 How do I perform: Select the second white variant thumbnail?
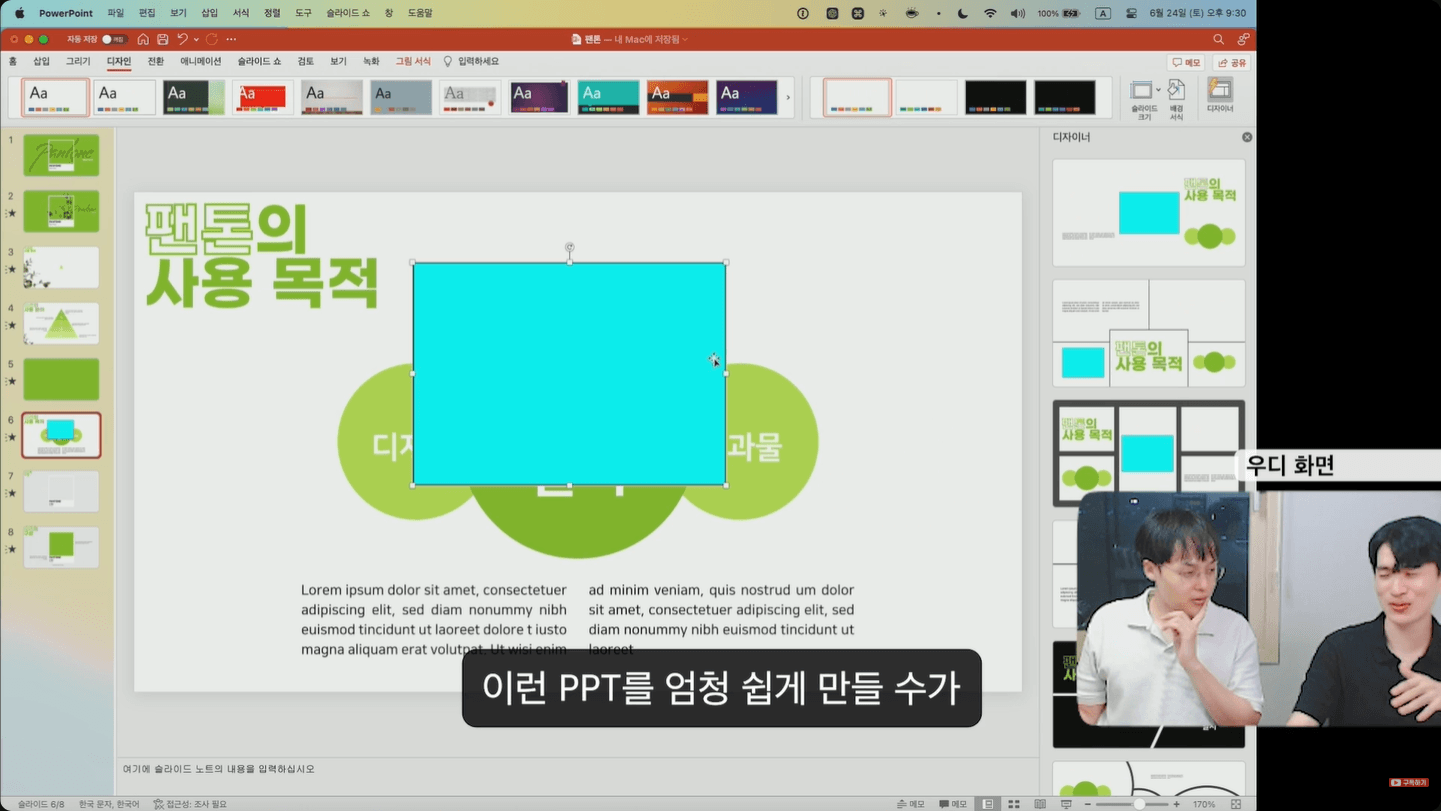926,97
